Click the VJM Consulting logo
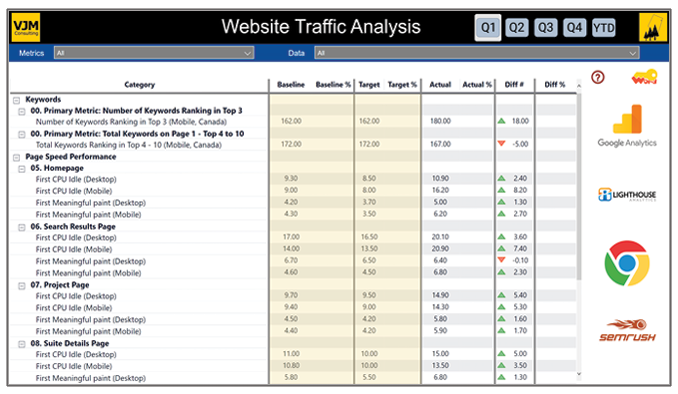 tap(26, 27)
